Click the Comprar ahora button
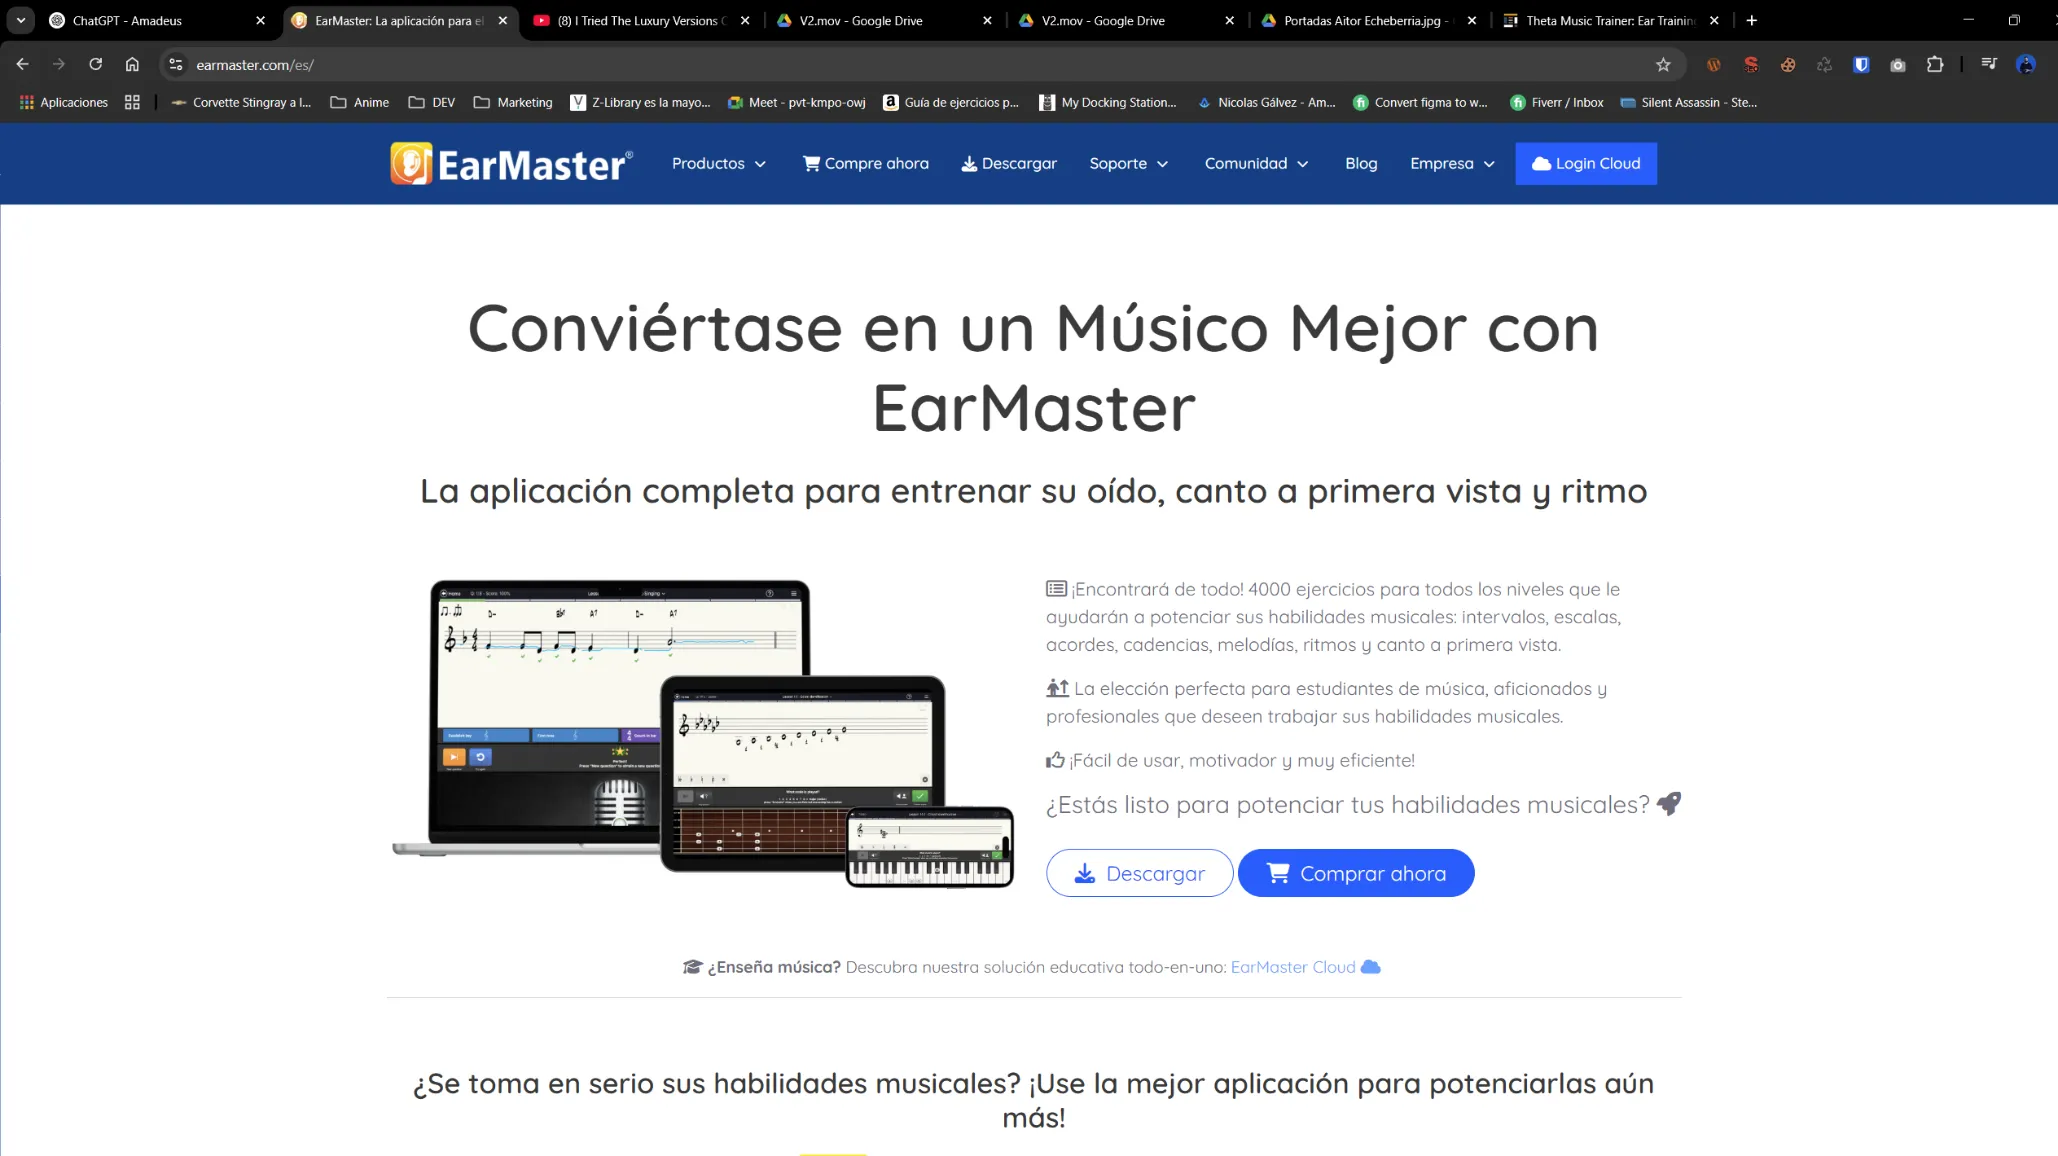Image resolution: width=2058 pixels, height=1156 pixels. pos(1356,873)
